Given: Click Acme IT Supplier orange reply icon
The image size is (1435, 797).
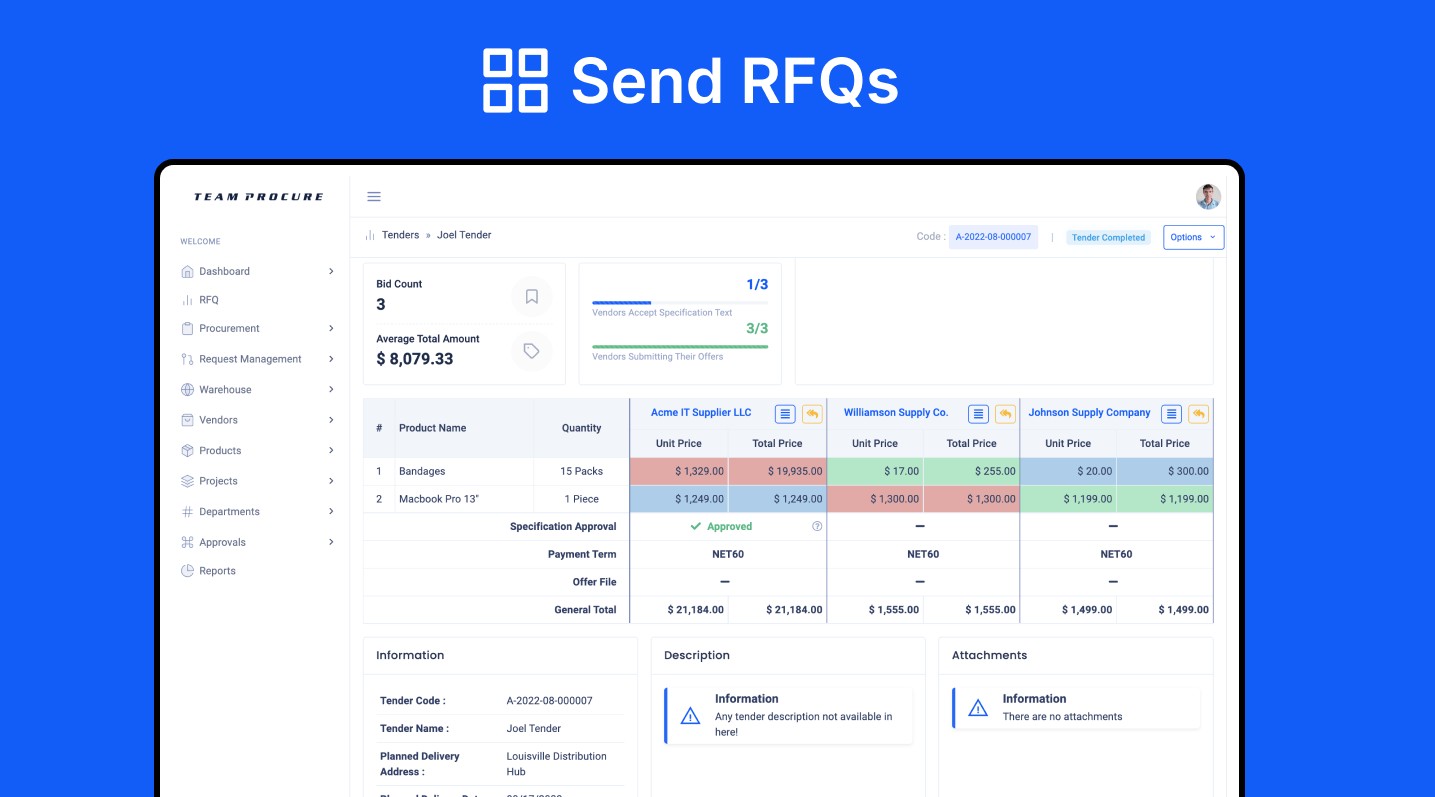Looking at the screenshot, I should point(812,414).
